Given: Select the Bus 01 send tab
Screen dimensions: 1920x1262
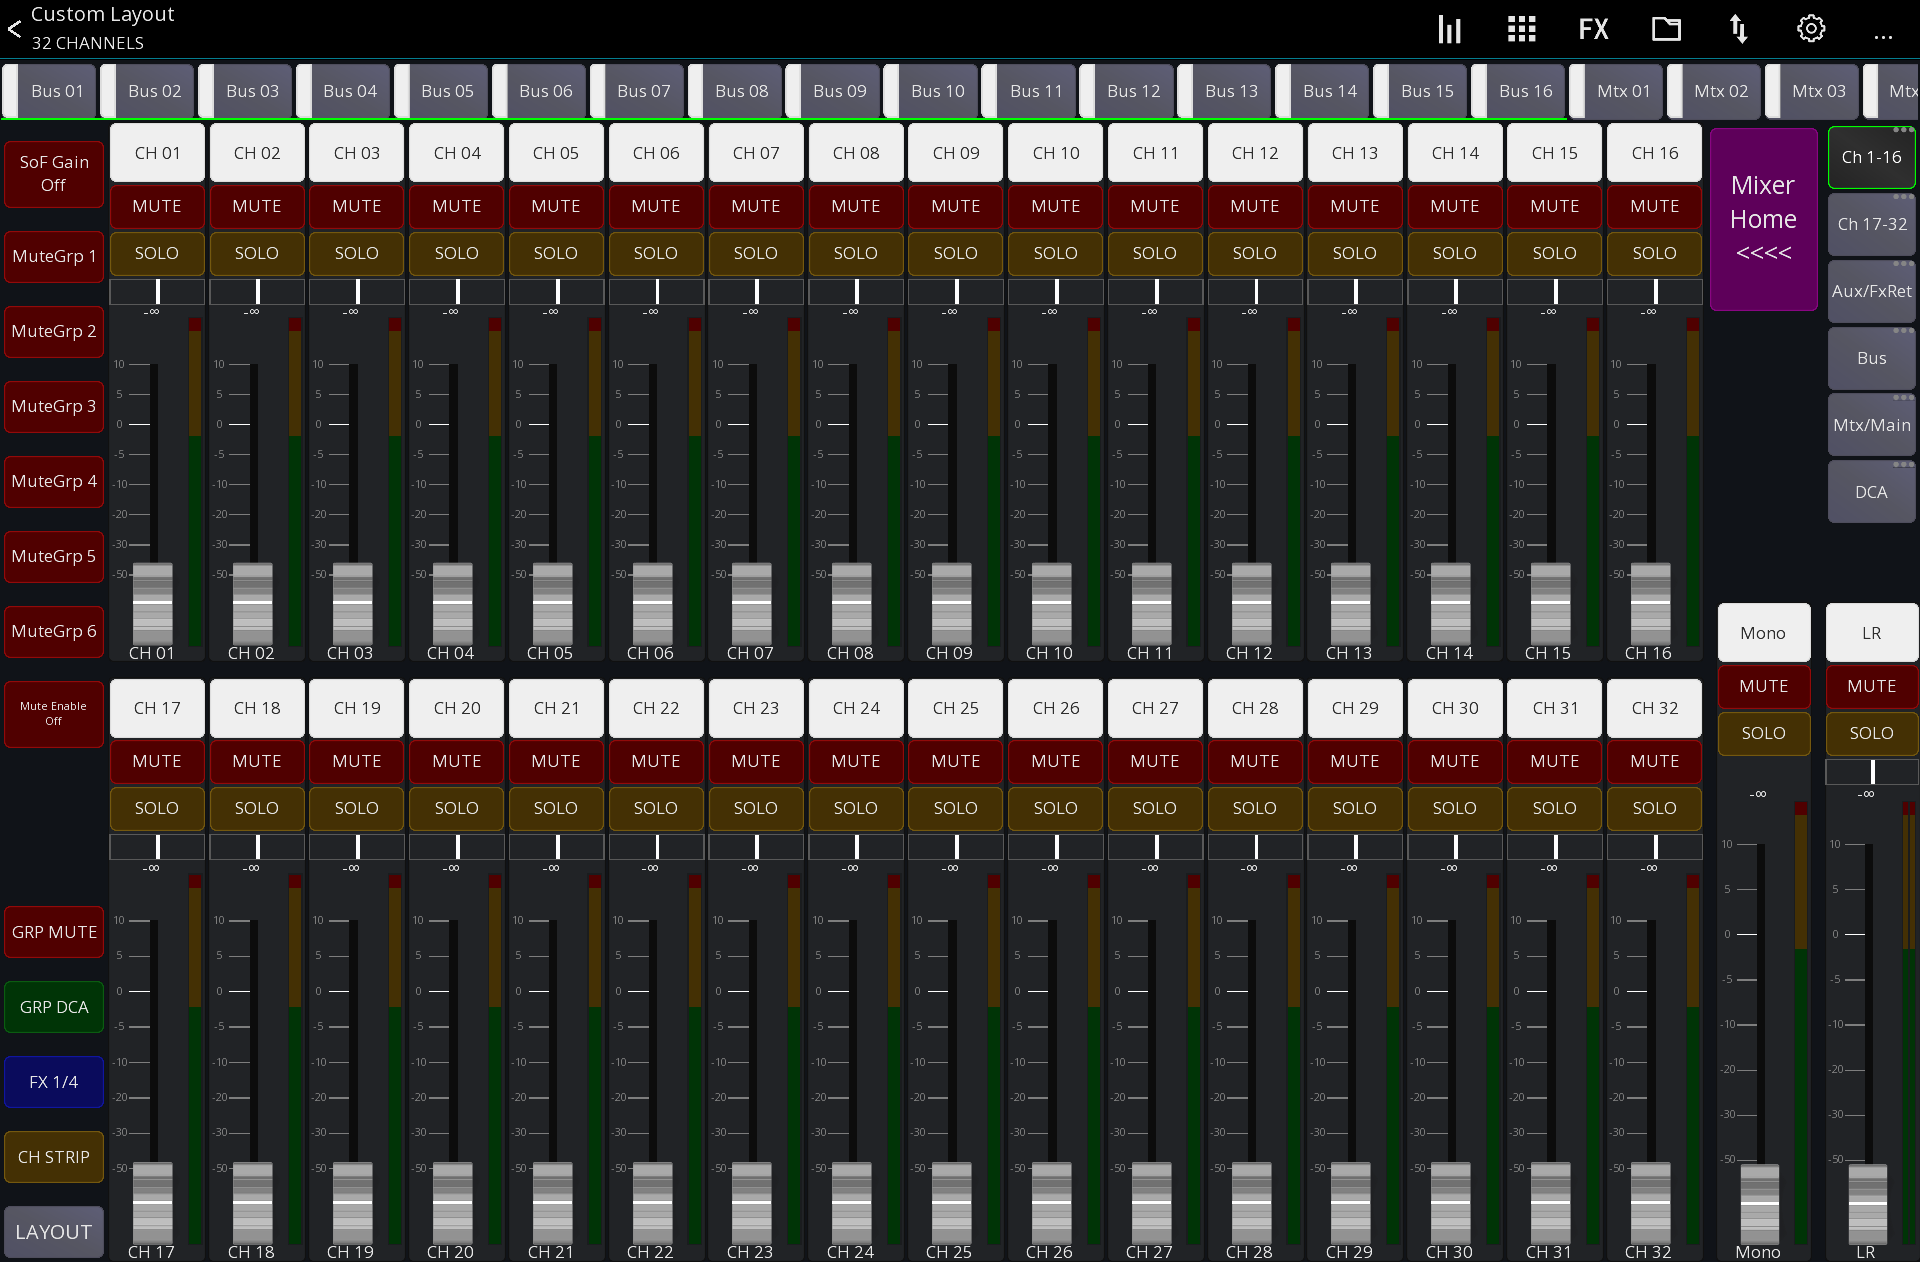Looking at the screenshot, I should [50, 91].
